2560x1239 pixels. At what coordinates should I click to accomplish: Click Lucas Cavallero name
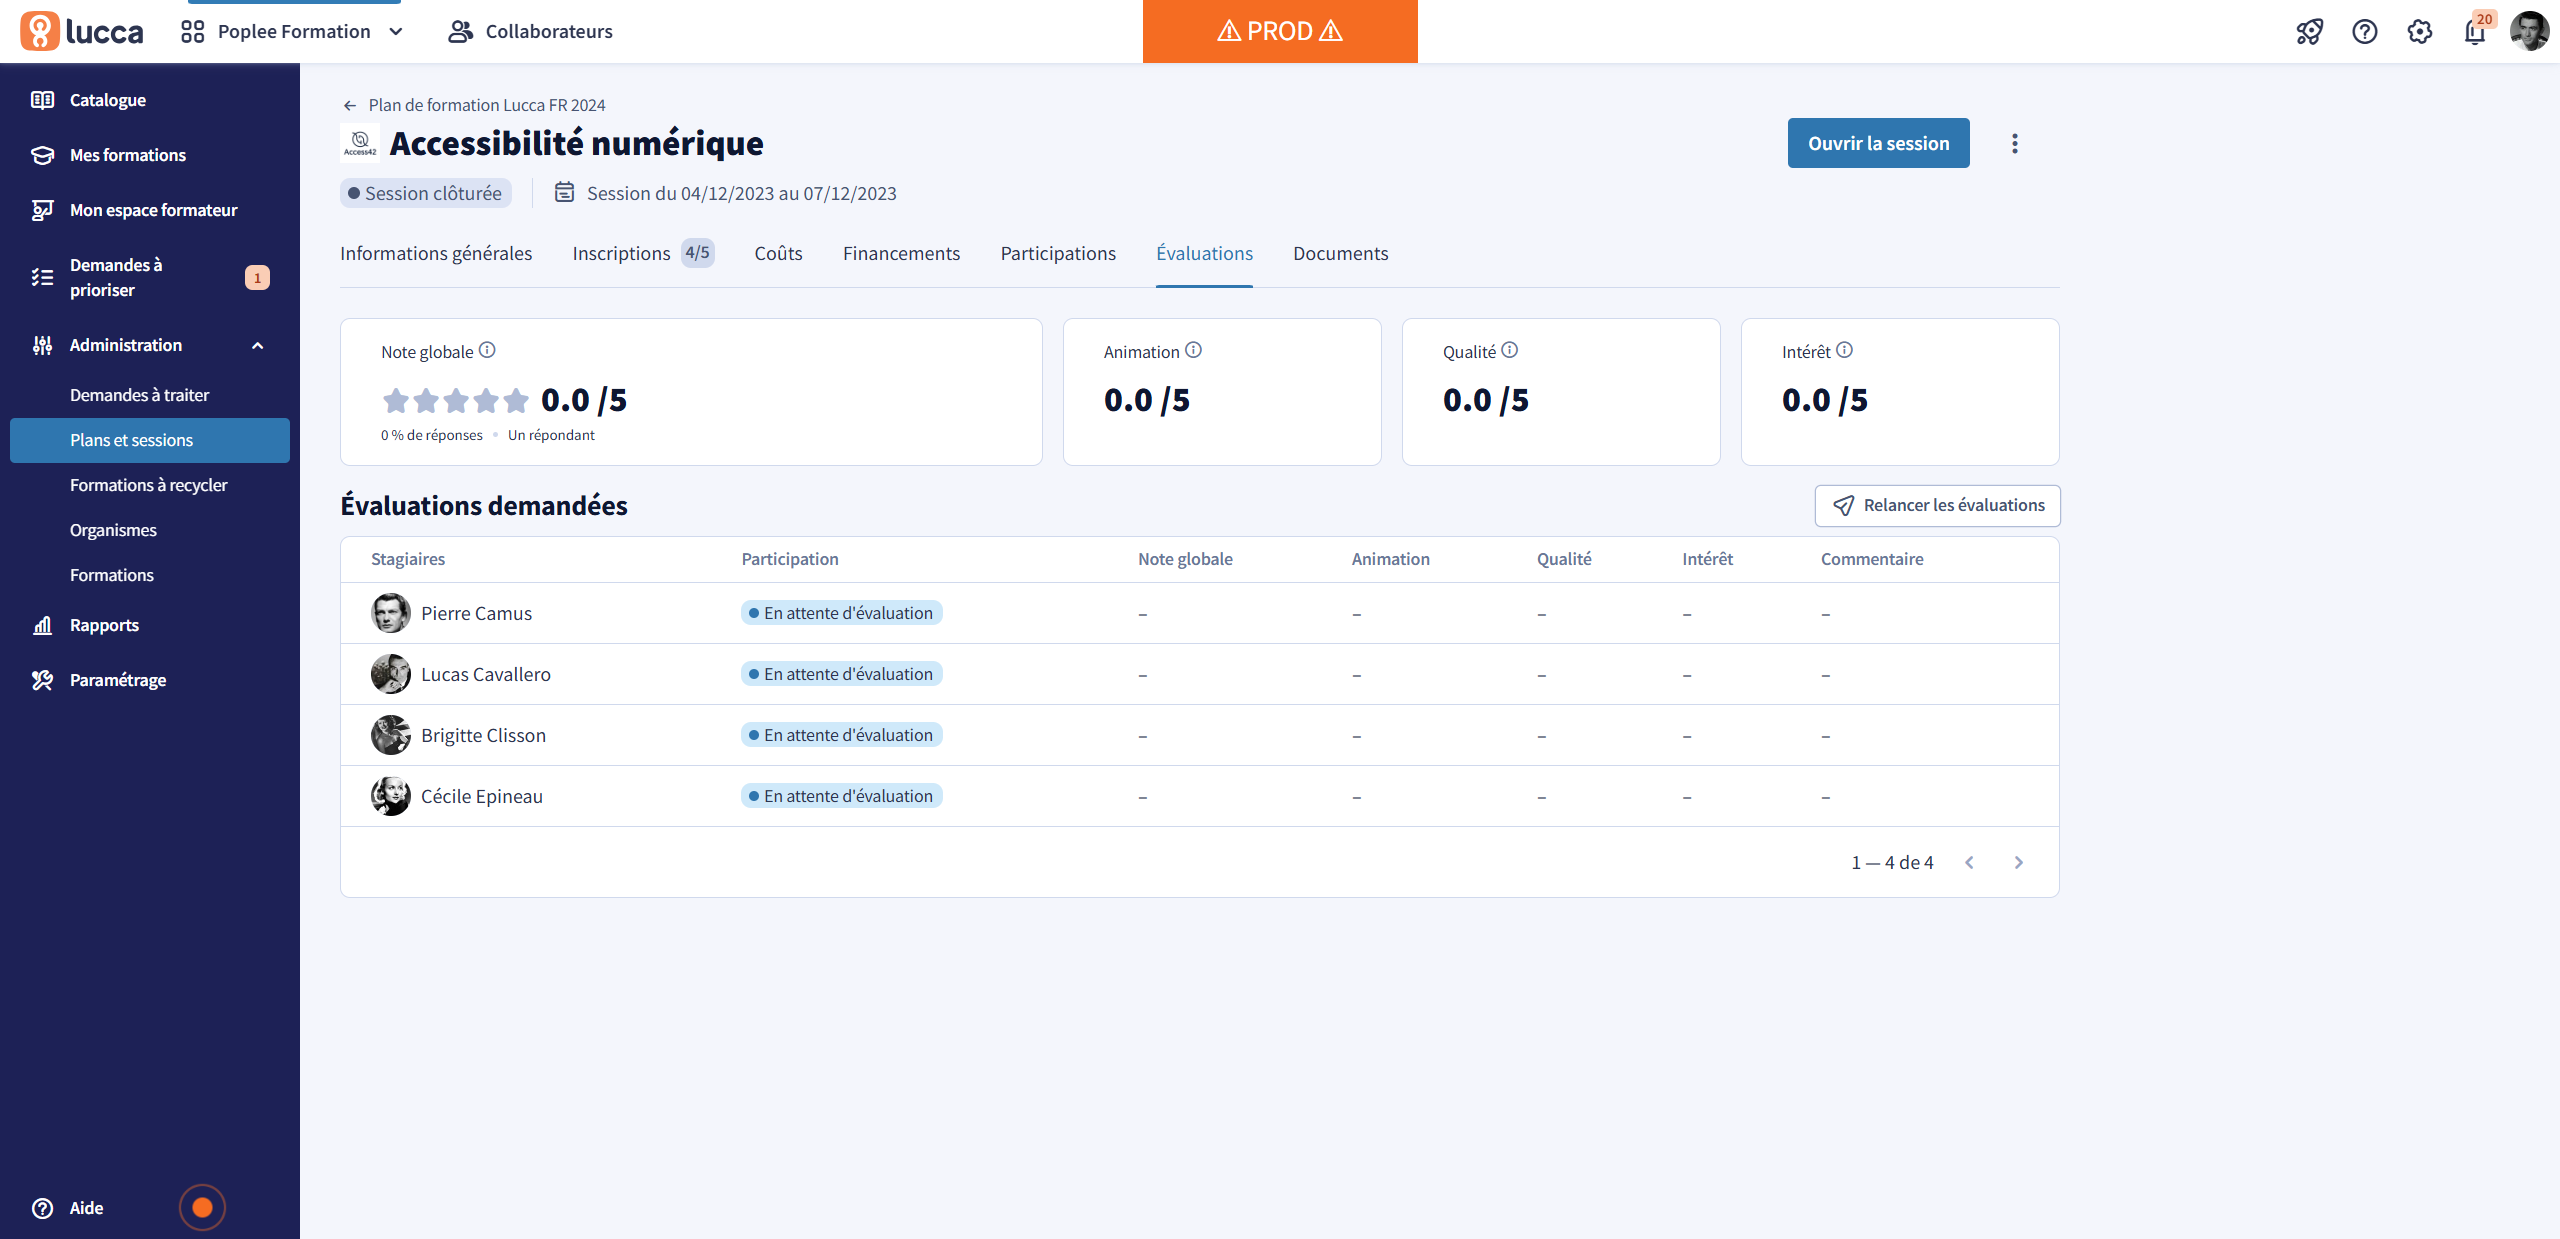click(486, 674)
